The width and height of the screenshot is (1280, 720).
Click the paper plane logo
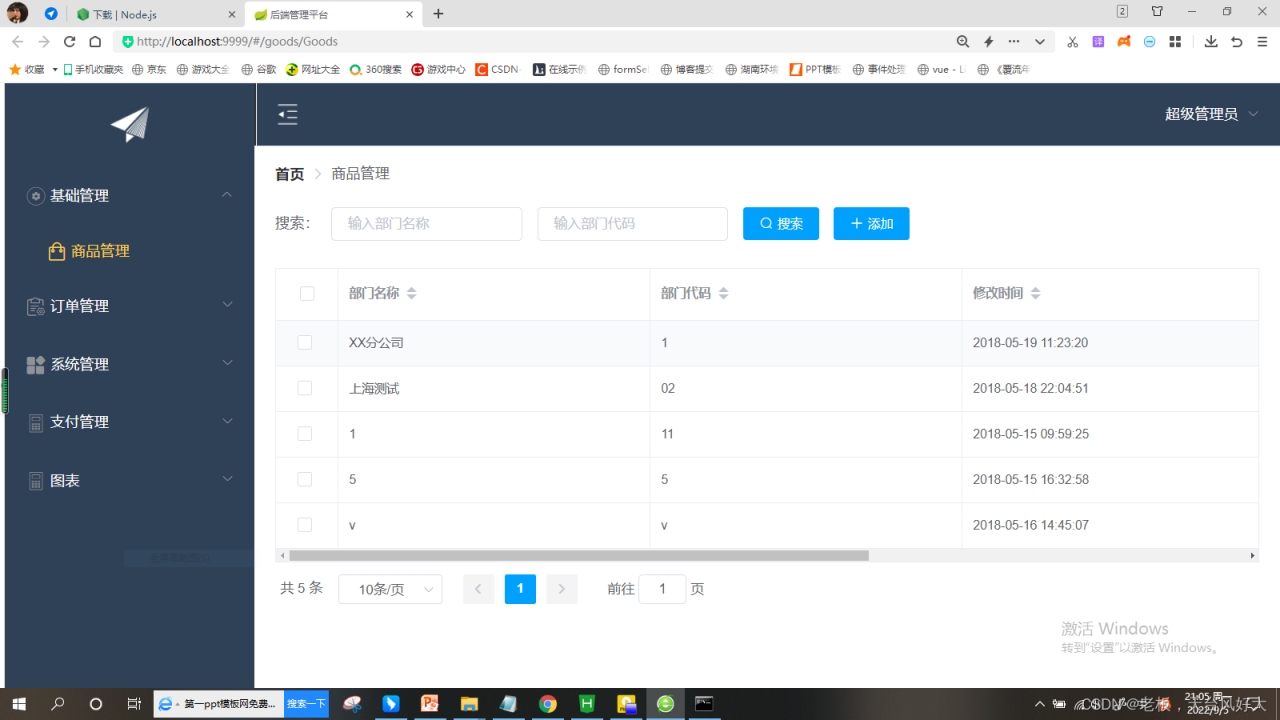pyautogui.click(x=130, y=124)
